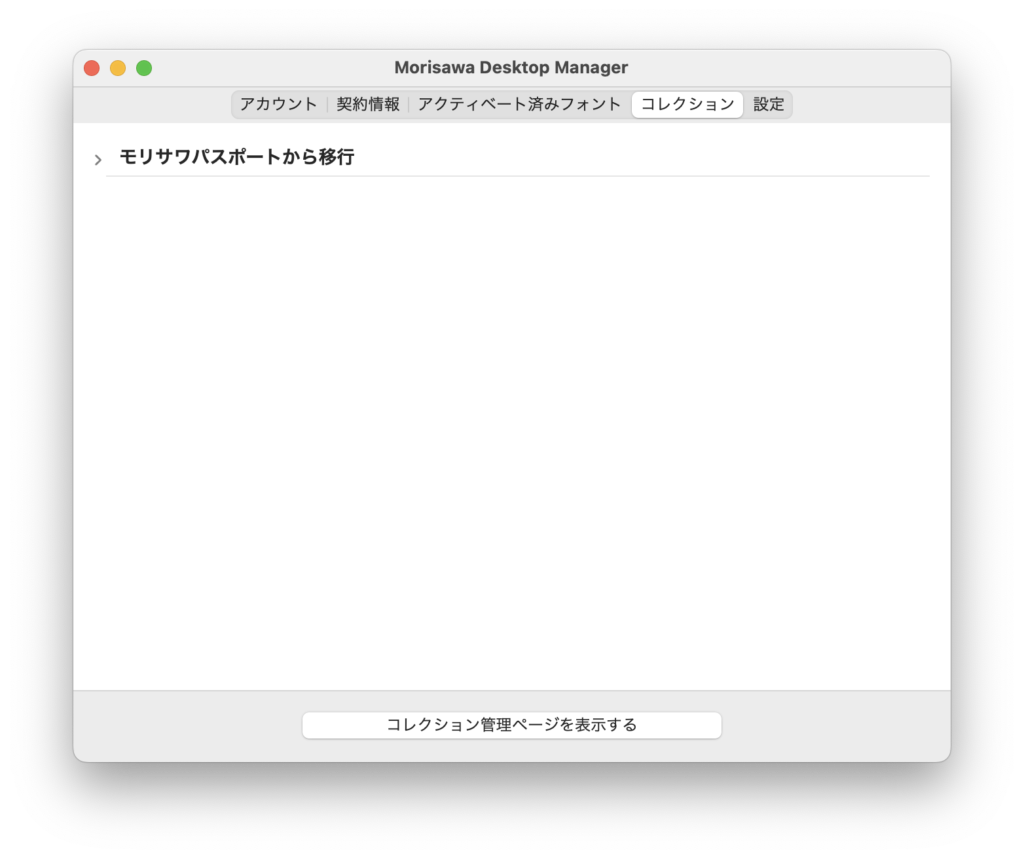
Task: Expand the モリサワパスポートから移行 collection chevron
Action: pyautogui.click(x=98, y=160)
